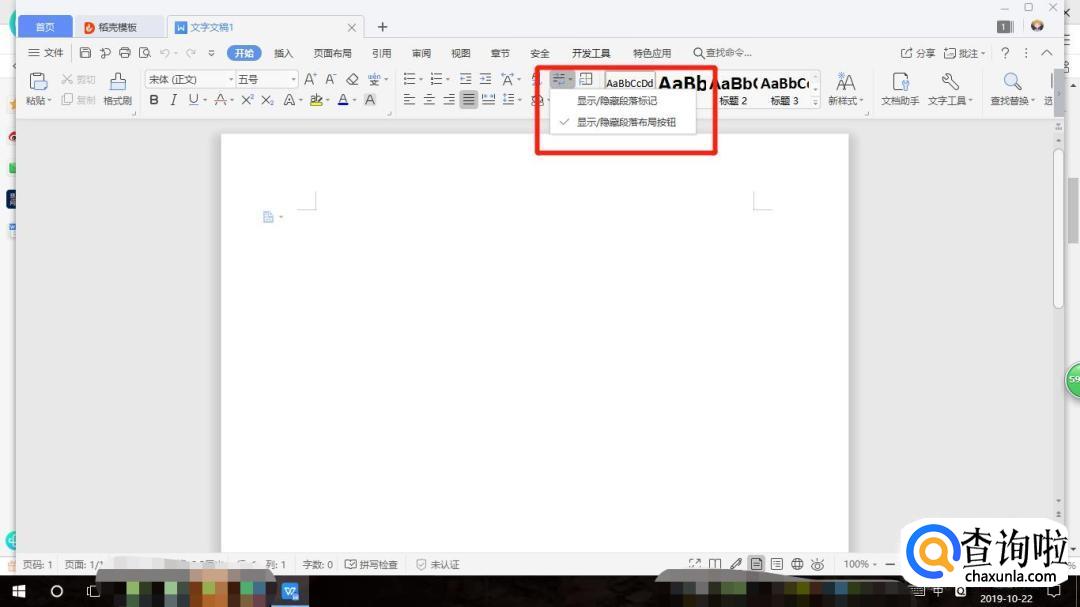Switch to 插入 ribbon tab
Screen dimensions: 1080x607
click(x=283, y=53)
